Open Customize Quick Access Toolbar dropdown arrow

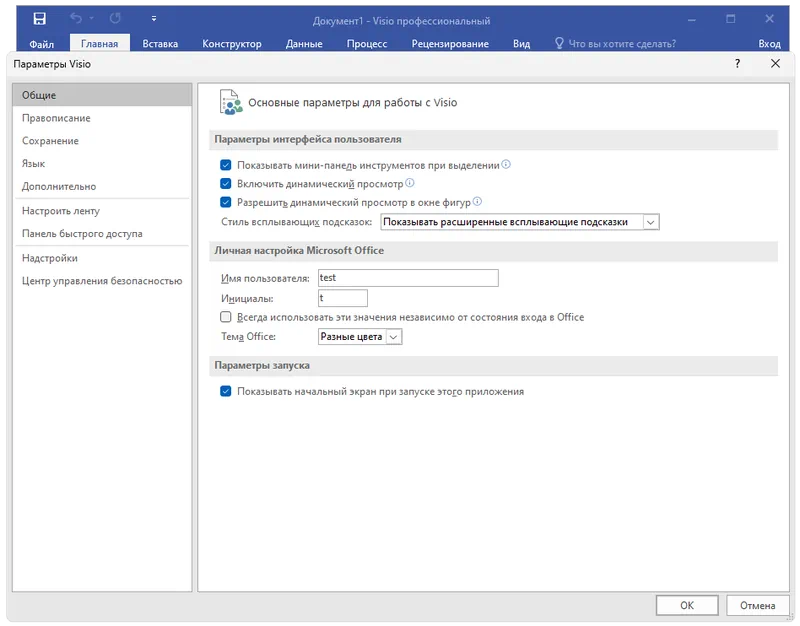click(153, 19)
